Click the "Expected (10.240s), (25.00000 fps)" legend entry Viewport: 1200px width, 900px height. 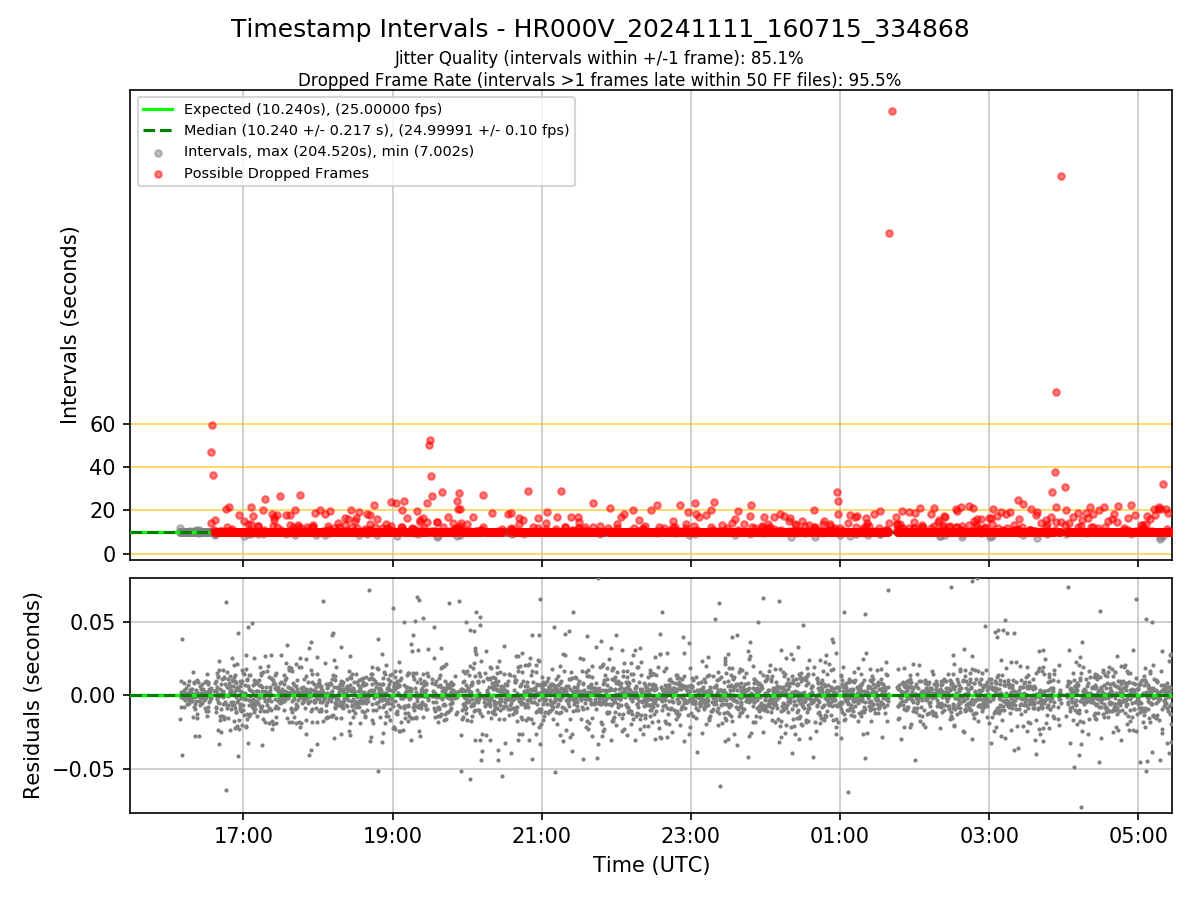pyautogui.click(x=313, y=109)
